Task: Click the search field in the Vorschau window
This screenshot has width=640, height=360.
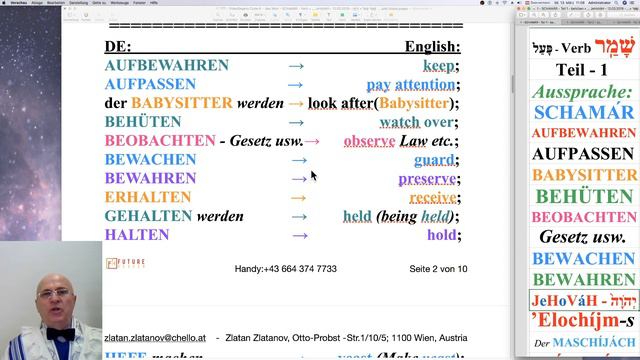Action: 623,15
